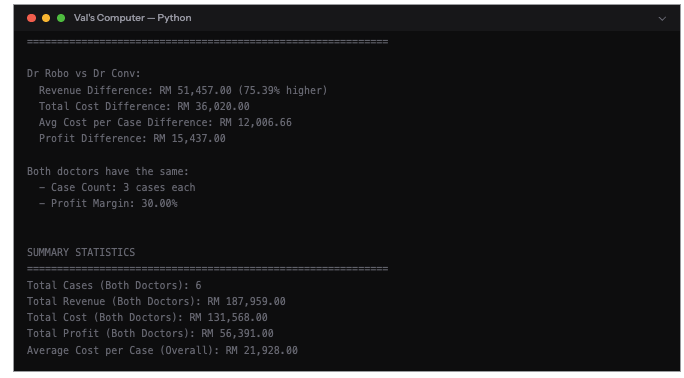Click the title "Val's Computer — Python"

click(133, 18)
